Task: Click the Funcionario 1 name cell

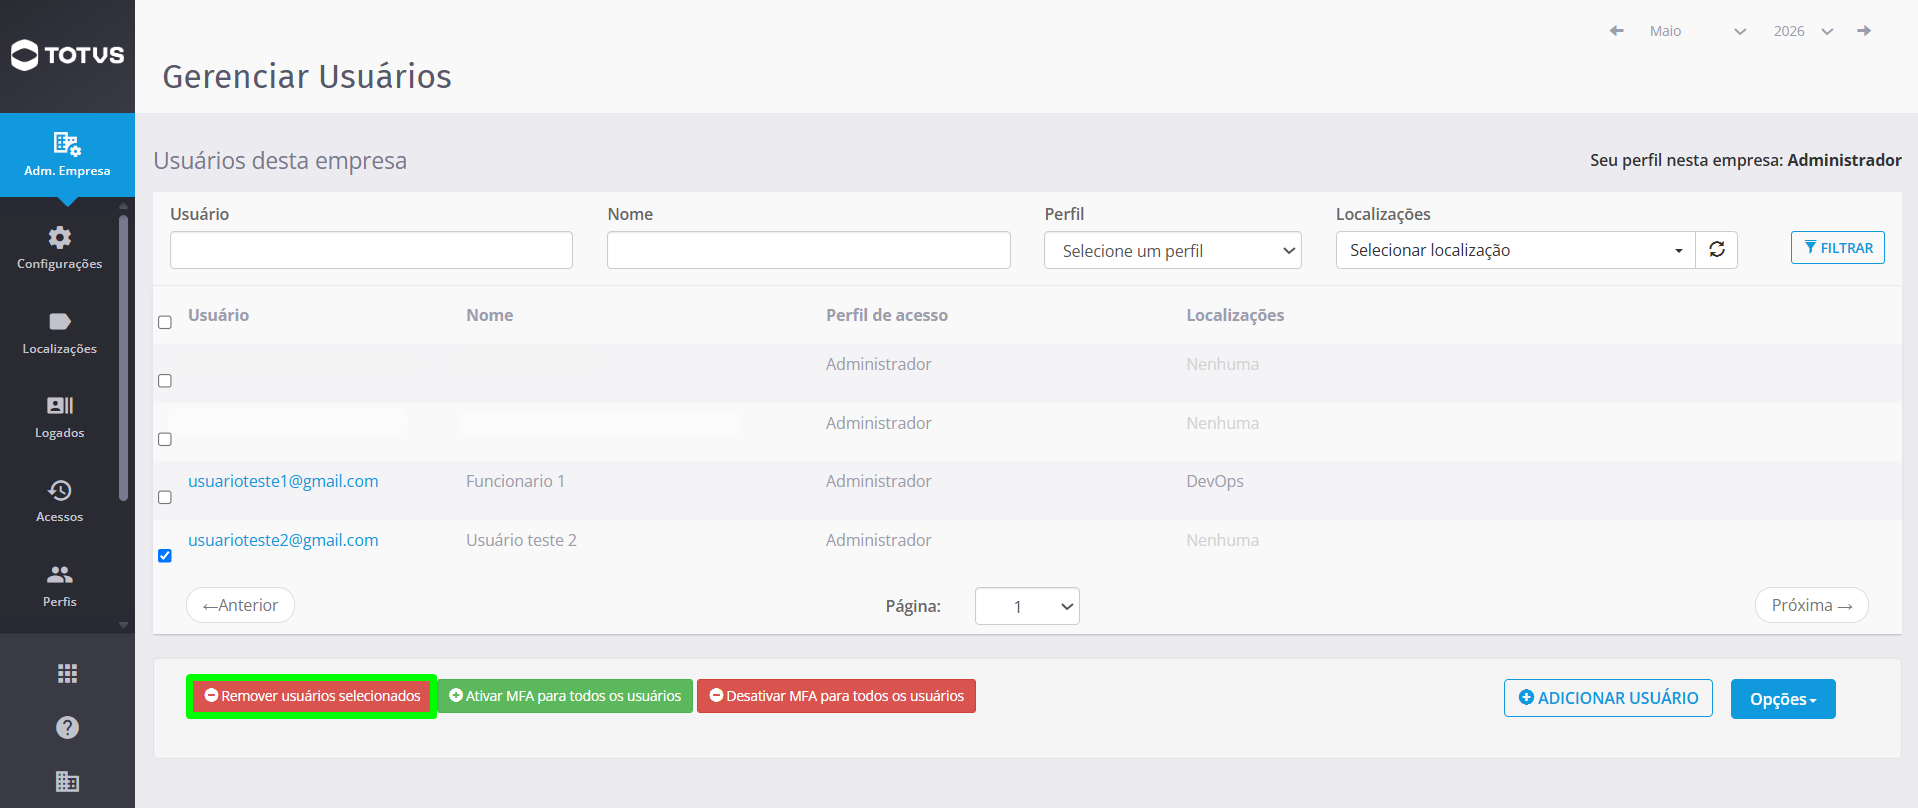Action: (515, 481)
